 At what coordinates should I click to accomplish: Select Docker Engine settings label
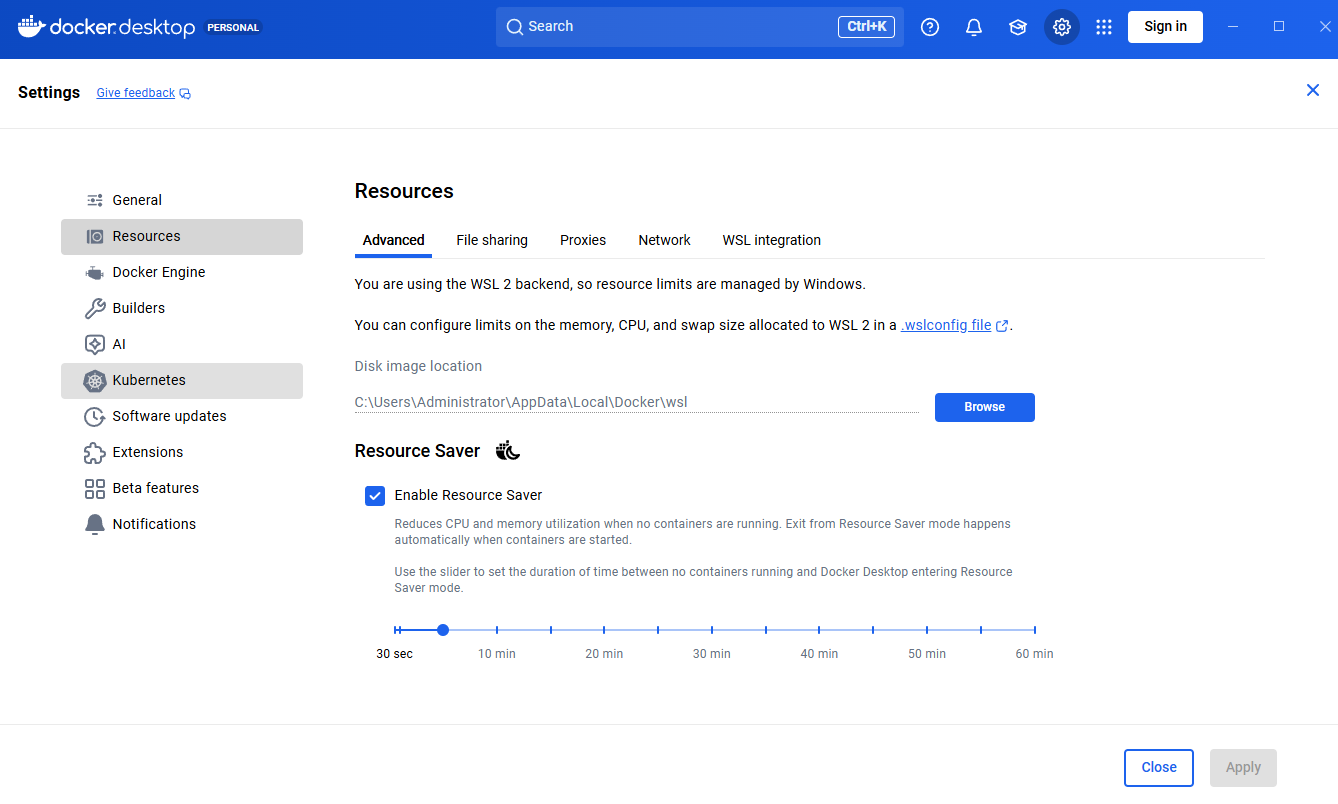(159, 272)
